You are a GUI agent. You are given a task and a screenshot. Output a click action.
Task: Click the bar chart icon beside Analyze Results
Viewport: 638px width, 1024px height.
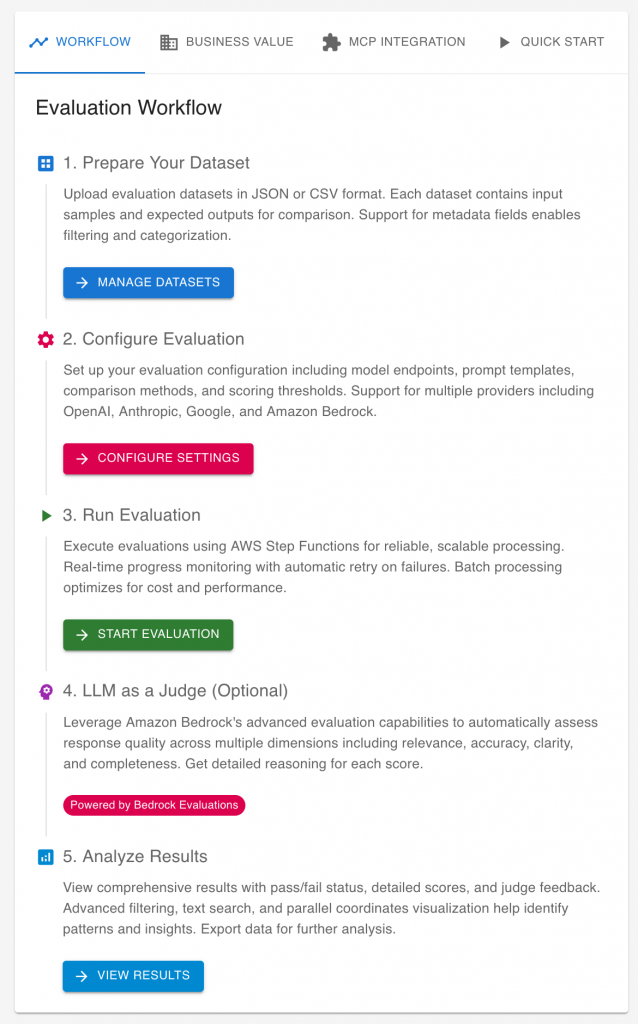[x=45, y=857]
